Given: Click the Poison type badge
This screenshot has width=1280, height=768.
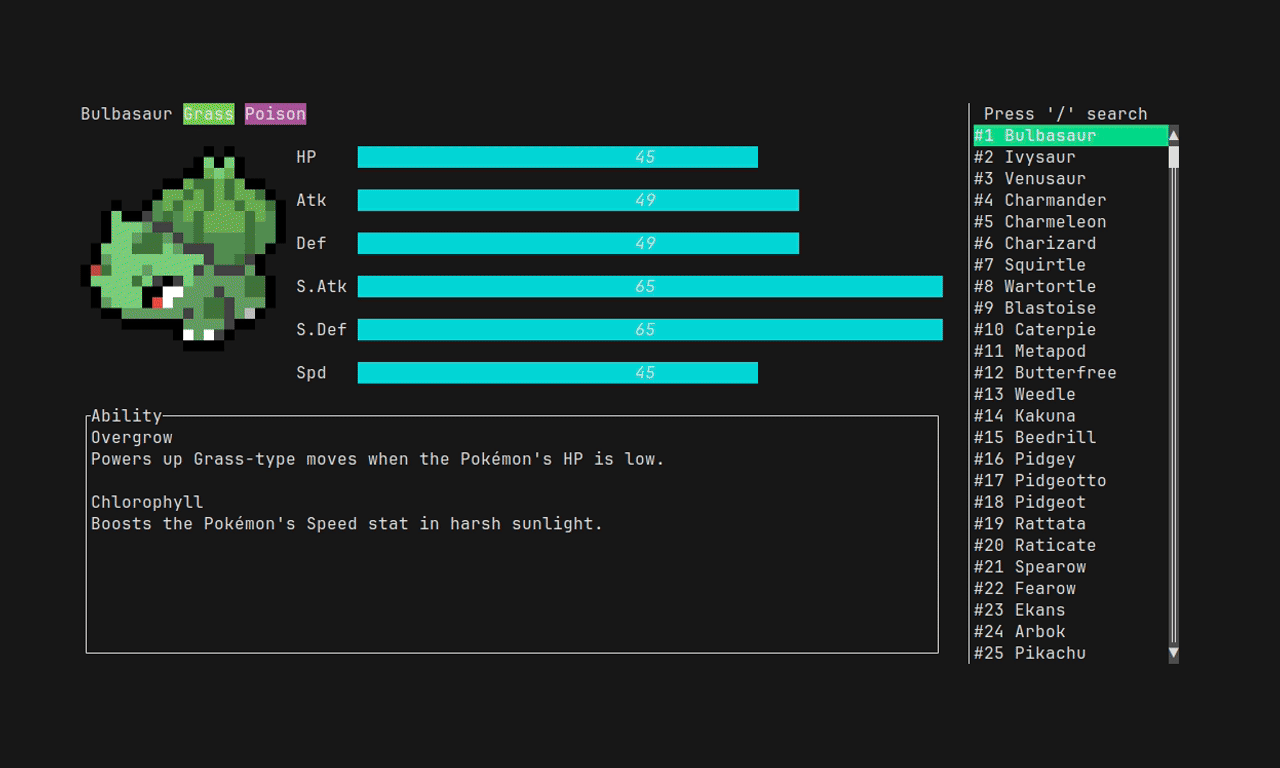Looking at the screenshot, I should 276,114.
